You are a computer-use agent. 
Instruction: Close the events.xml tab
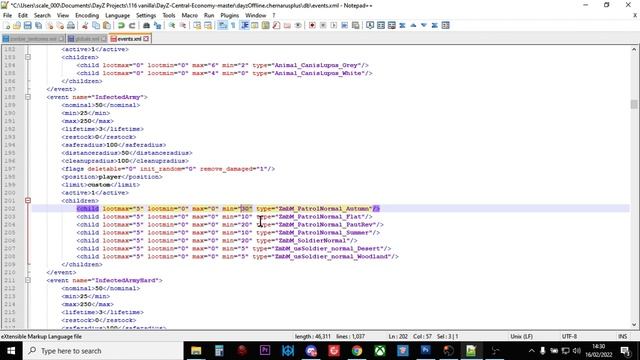pyautogui.click(x=146, y=38)
